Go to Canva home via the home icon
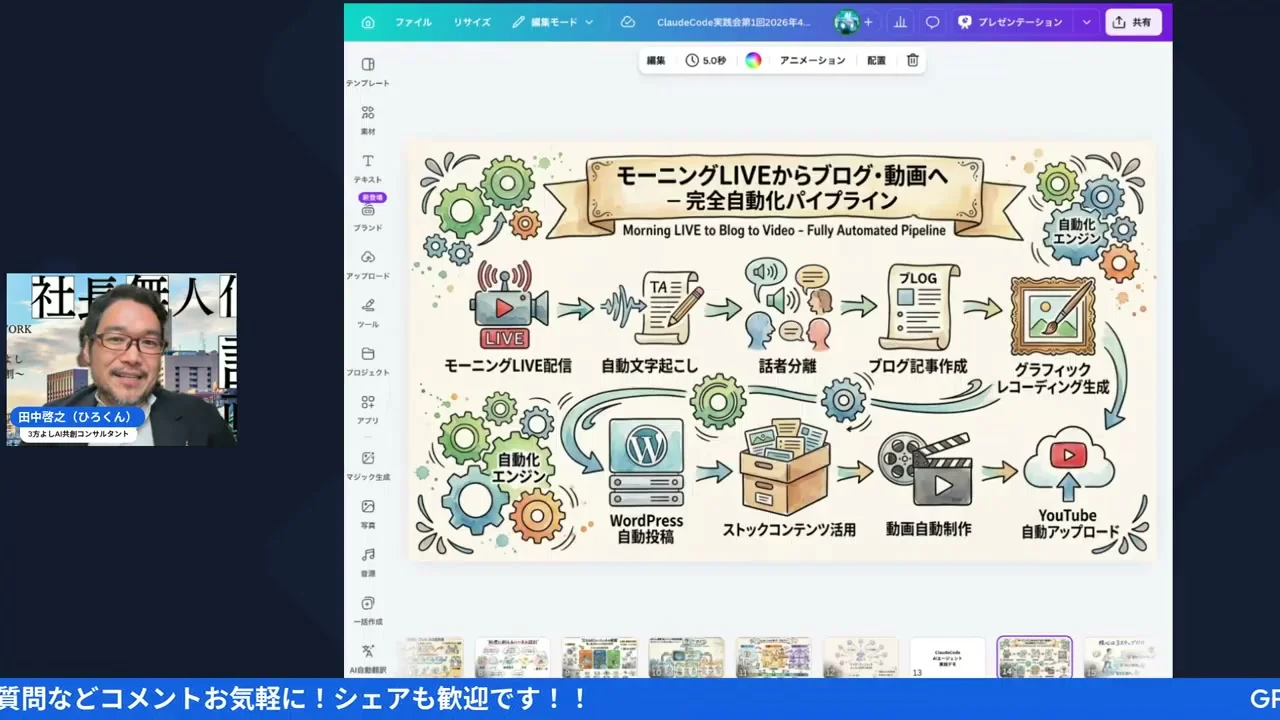Screen dimensions: 1280x720 (x=367, y=21)
